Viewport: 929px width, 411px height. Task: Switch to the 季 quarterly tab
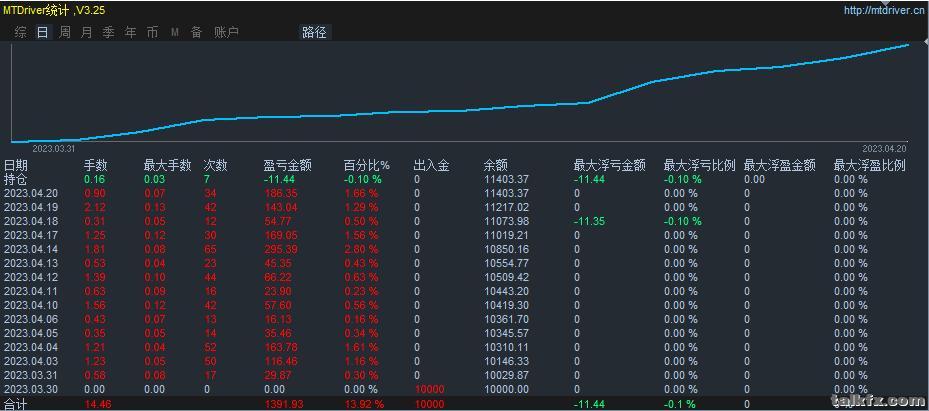pos(108,33)
